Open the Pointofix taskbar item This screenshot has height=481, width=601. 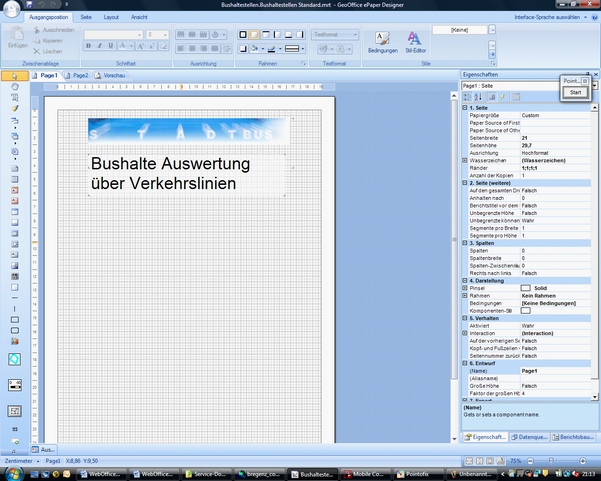[417, 474]
